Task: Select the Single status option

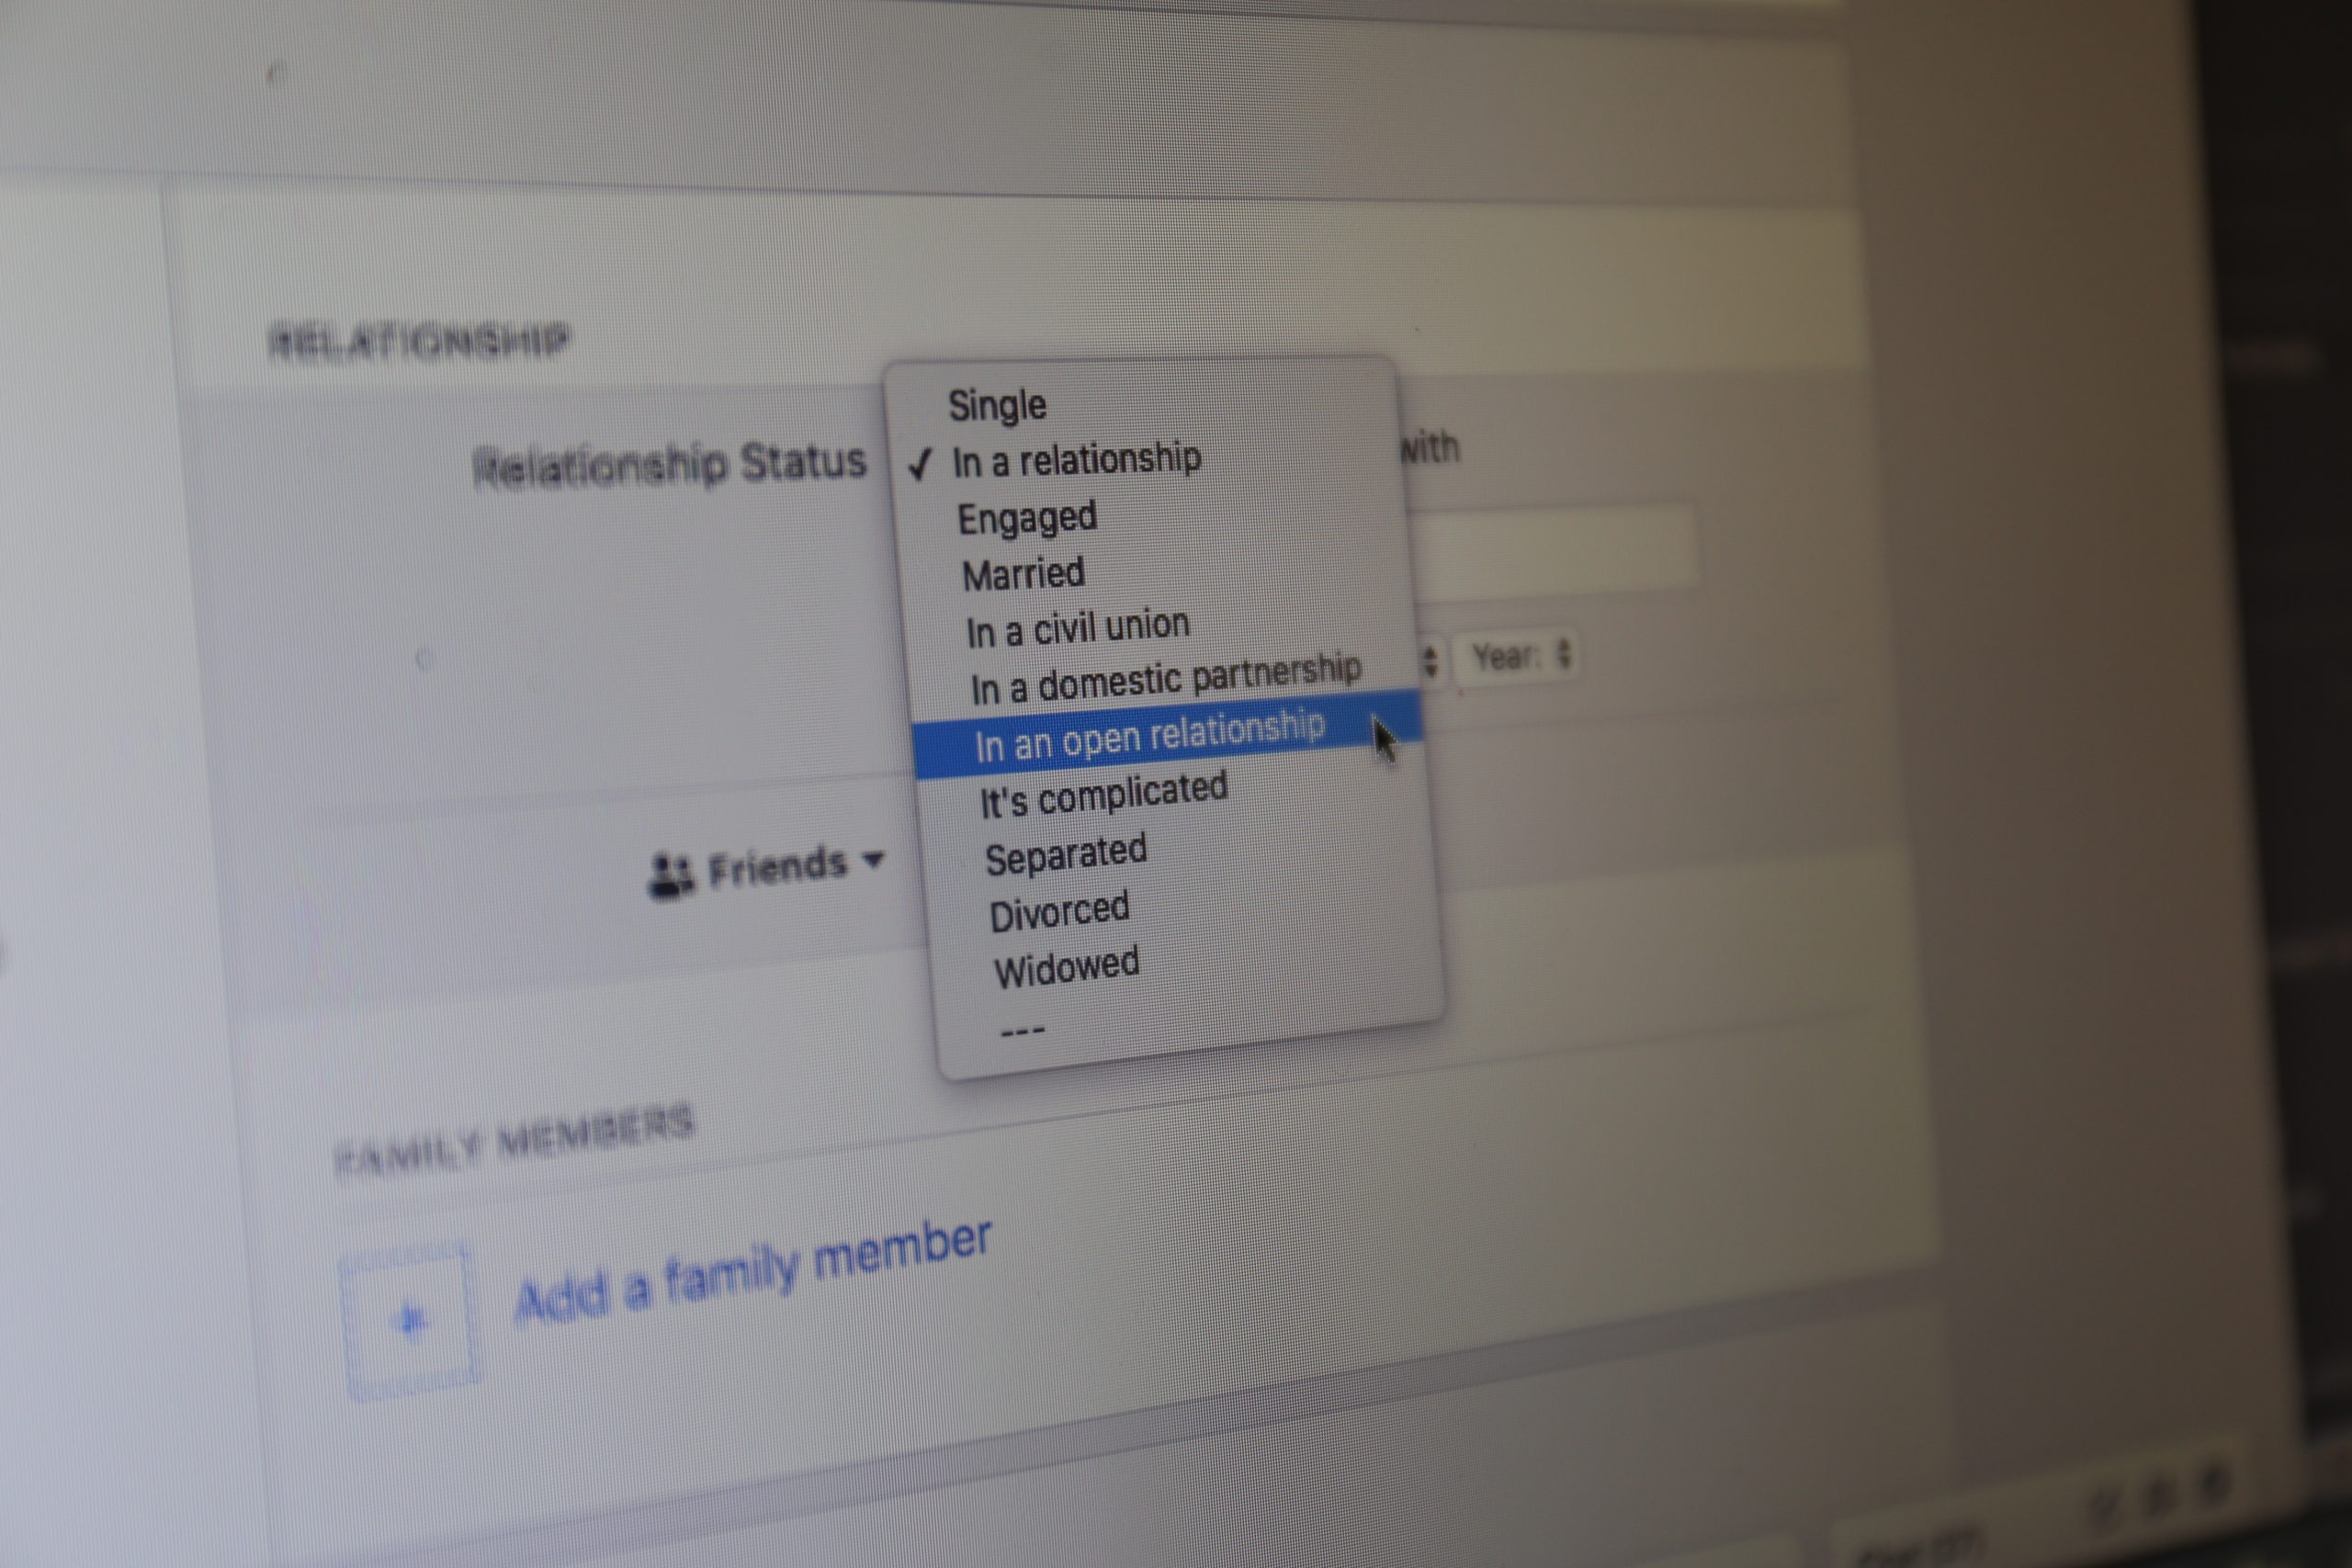Action: 997,405
